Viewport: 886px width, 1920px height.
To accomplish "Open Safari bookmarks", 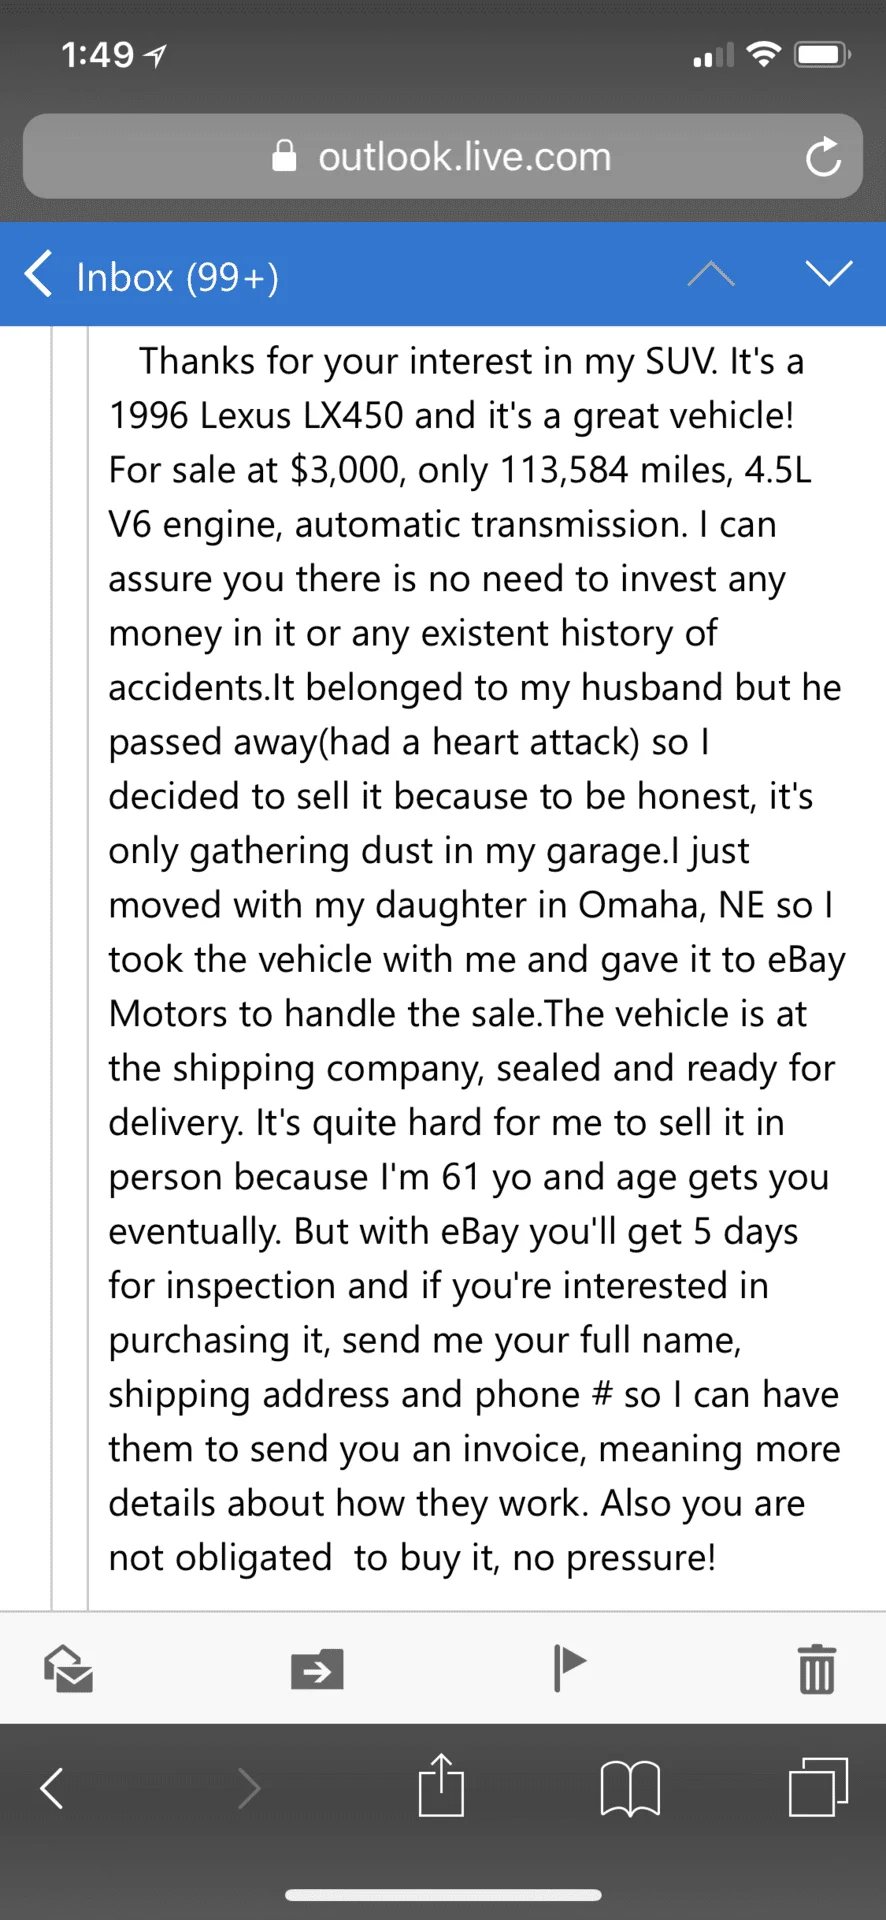I will coord(630,1788).
